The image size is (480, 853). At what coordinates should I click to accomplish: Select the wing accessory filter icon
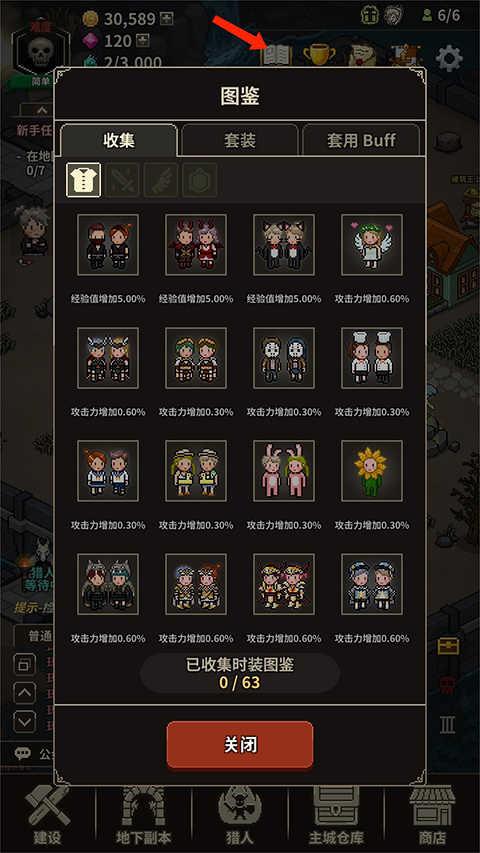click(x=161, y=180)
